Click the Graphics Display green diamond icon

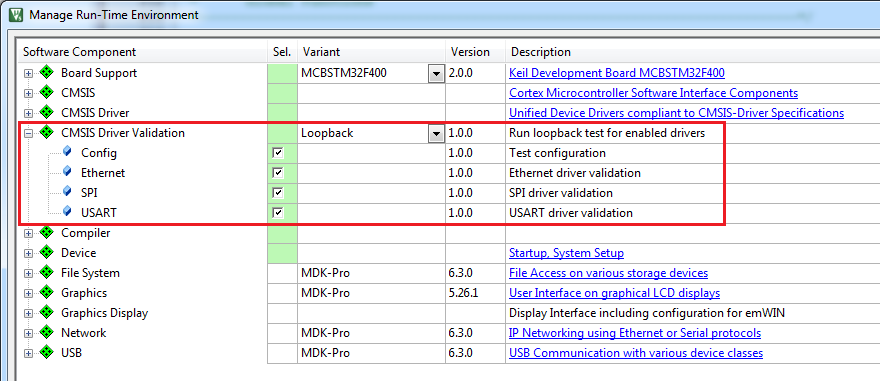click(x=47, y=313)
